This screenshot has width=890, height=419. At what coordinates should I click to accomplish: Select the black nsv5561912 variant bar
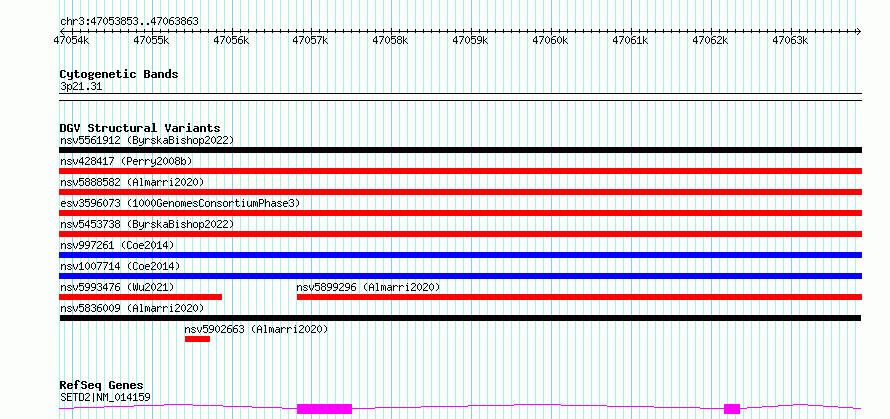coord(460,150)
